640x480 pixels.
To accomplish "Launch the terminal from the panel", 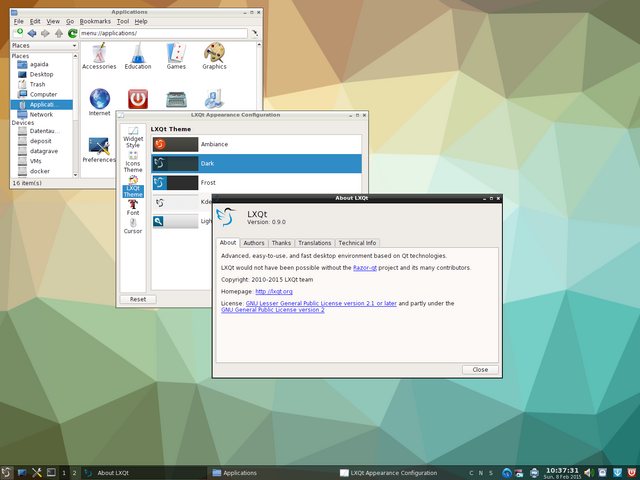I will (51, 473).
